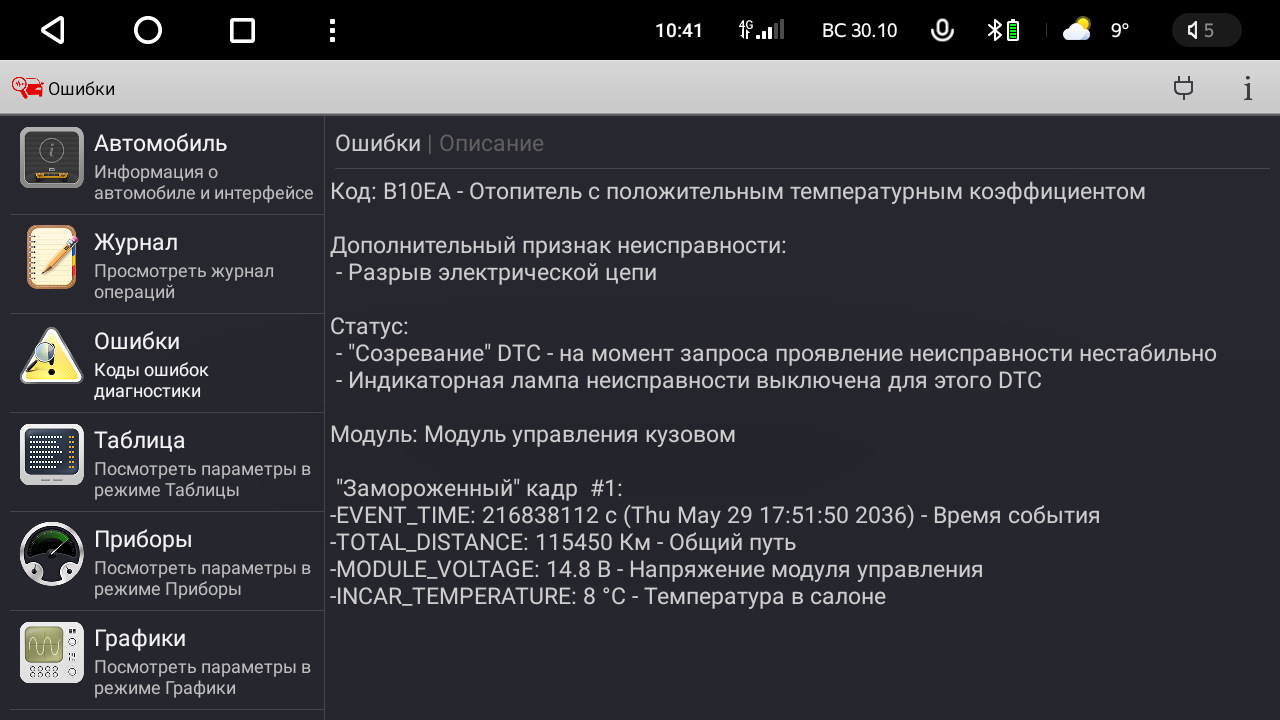Tap the B10EA error code line
Viewport: 1280px width, 720px height.
coord(737,191)
